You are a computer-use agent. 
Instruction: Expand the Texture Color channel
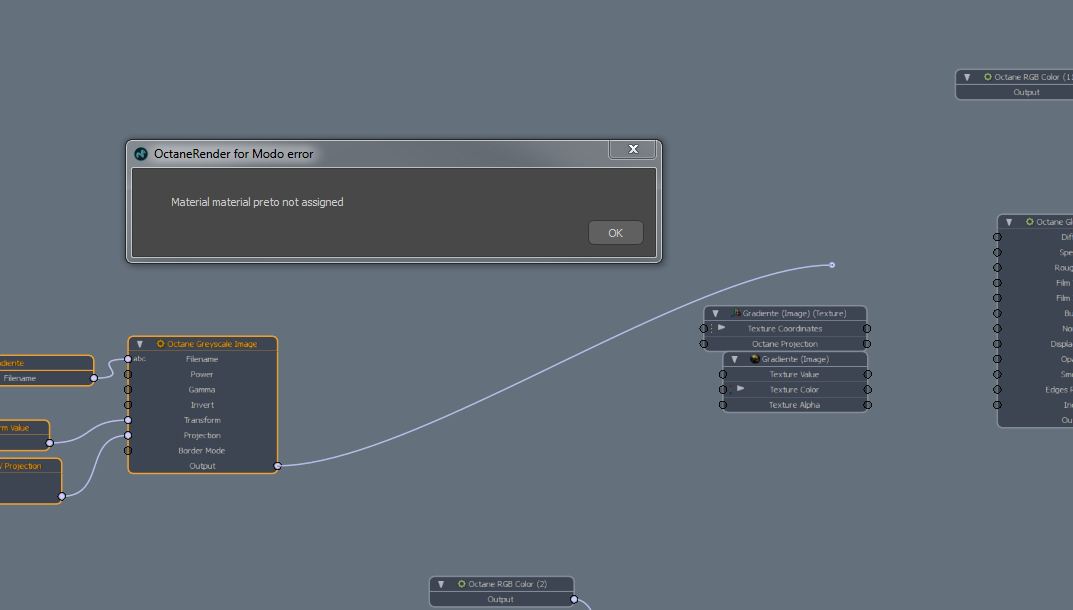(x=740, y=389)
